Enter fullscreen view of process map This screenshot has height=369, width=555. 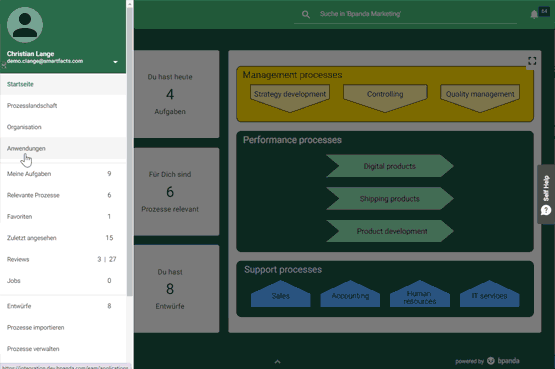coord(532,61)
